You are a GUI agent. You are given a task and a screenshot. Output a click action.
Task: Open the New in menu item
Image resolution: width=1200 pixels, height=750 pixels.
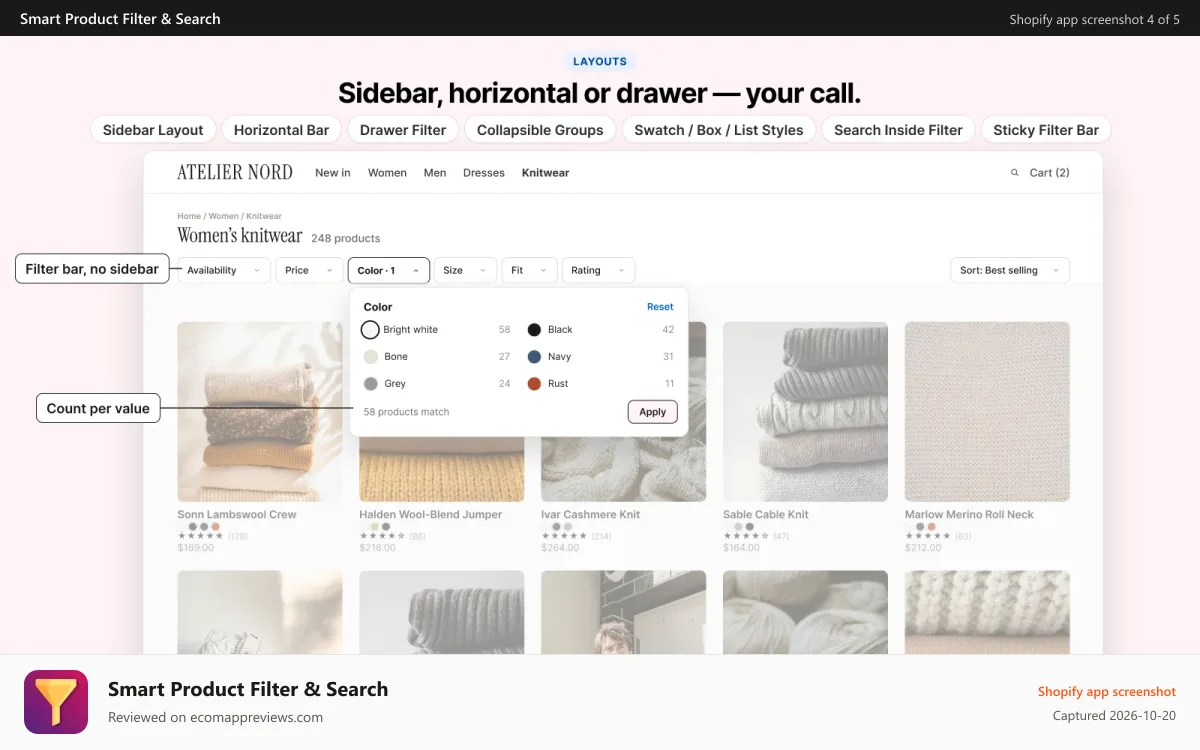(x=333, y=173)
